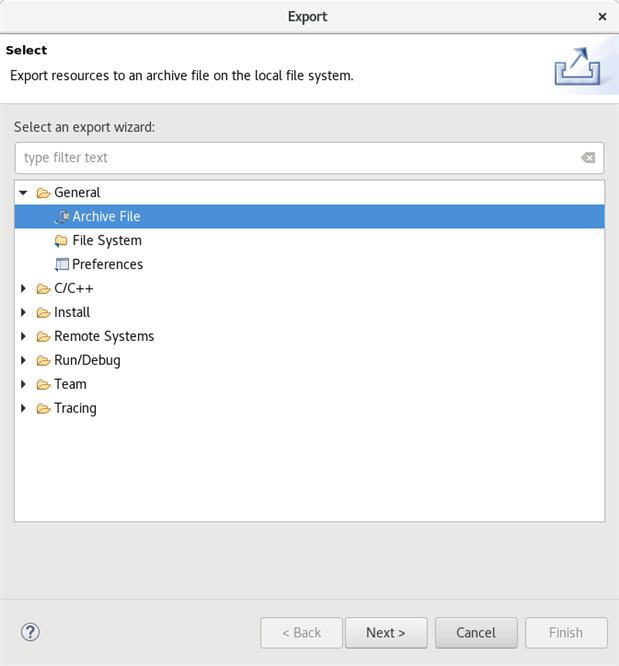Viewport: 619px width, 666px height.
Task: Click the Remote Systems folder icon
Action: coord(43,336)
